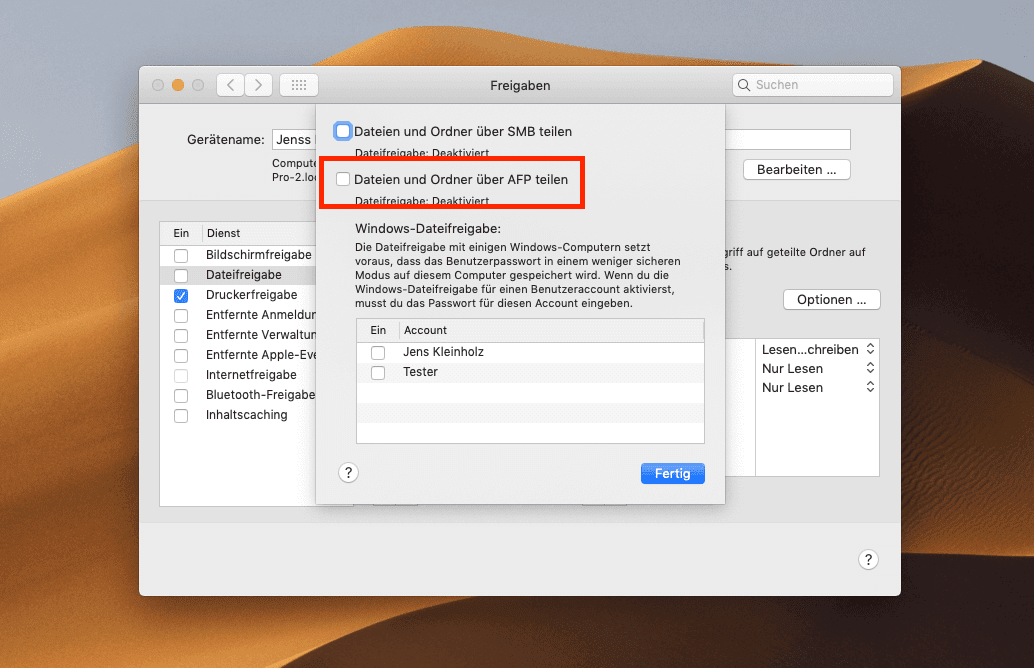1034x668 pixels.
Task: Select Inhaltscaching in the services list
Action: coord(246,415)
